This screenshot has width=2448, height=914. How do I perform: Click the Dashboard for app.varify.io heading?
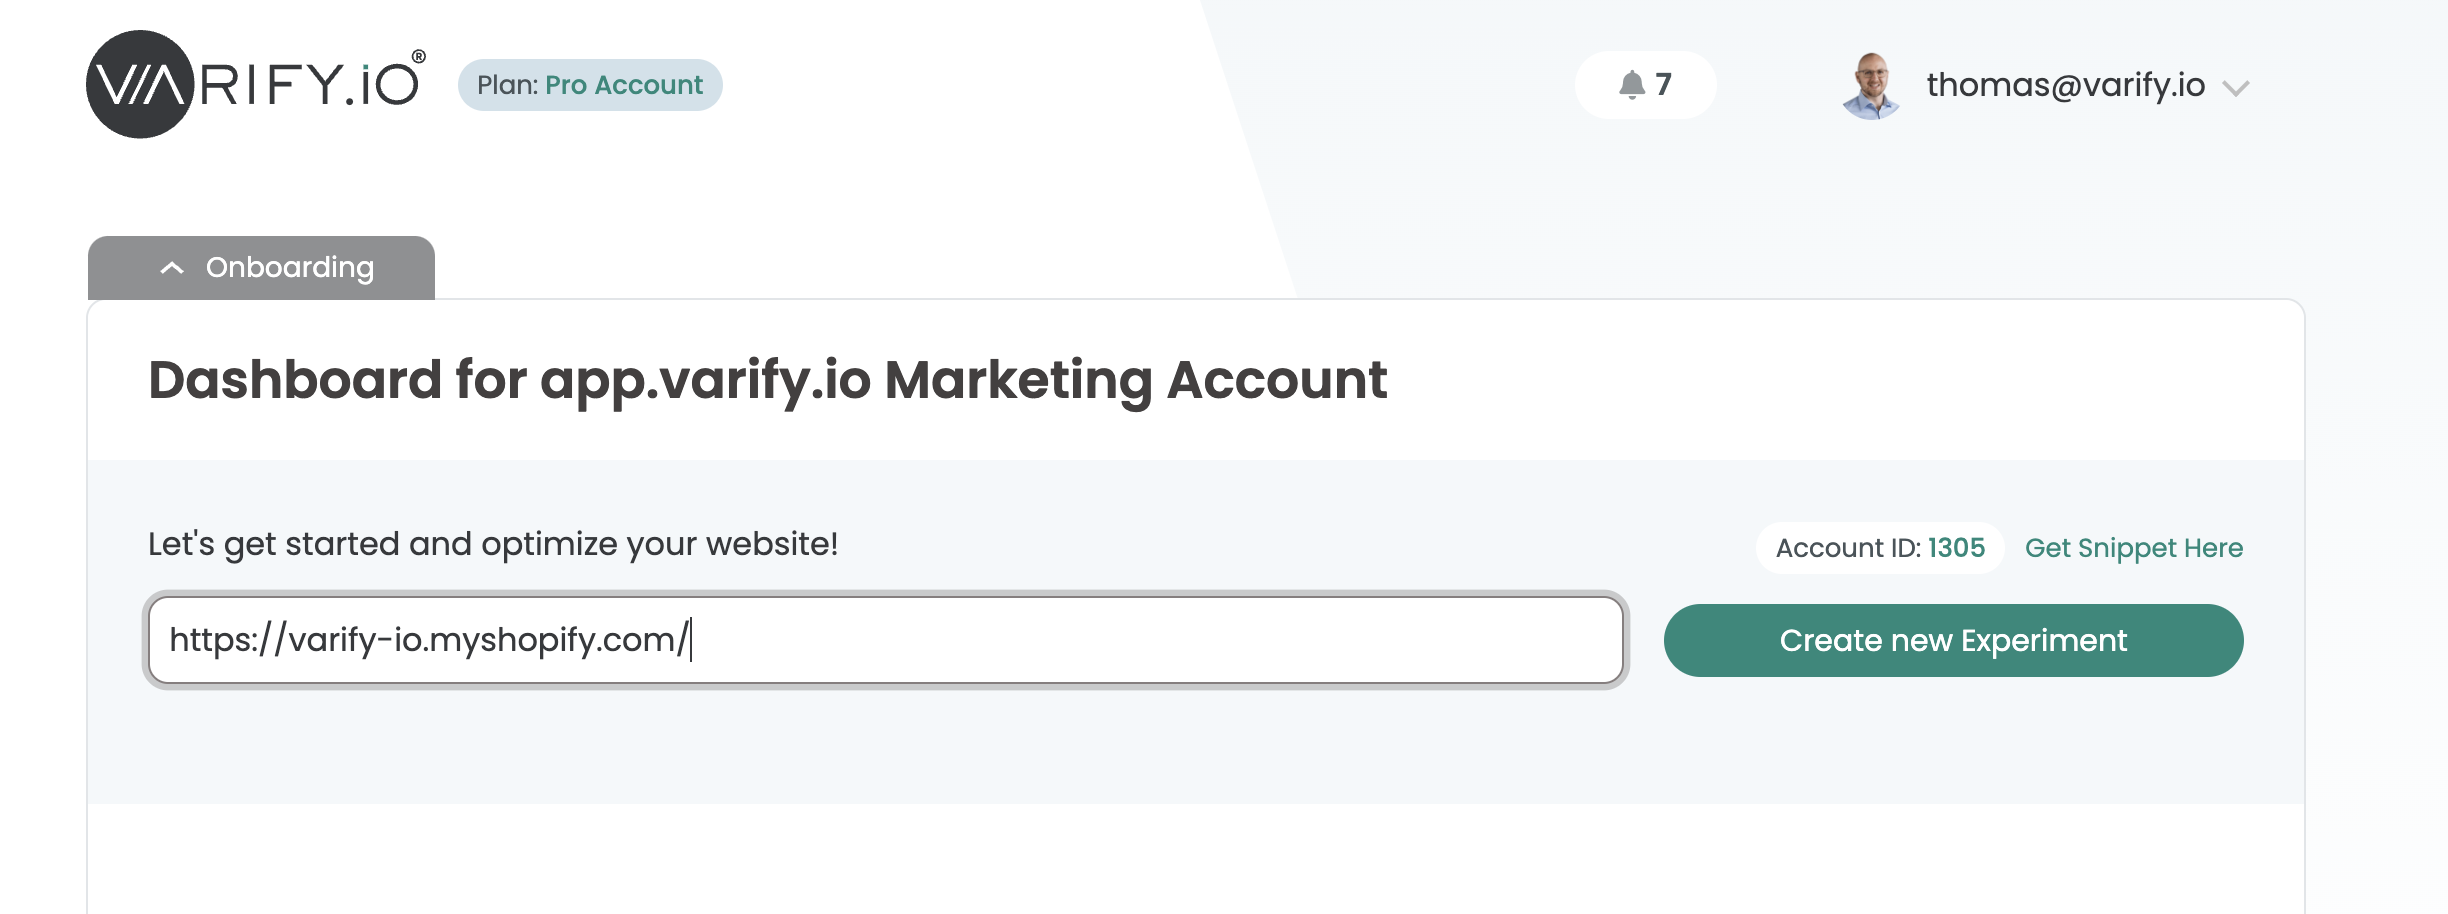click(x=767, y=380)
